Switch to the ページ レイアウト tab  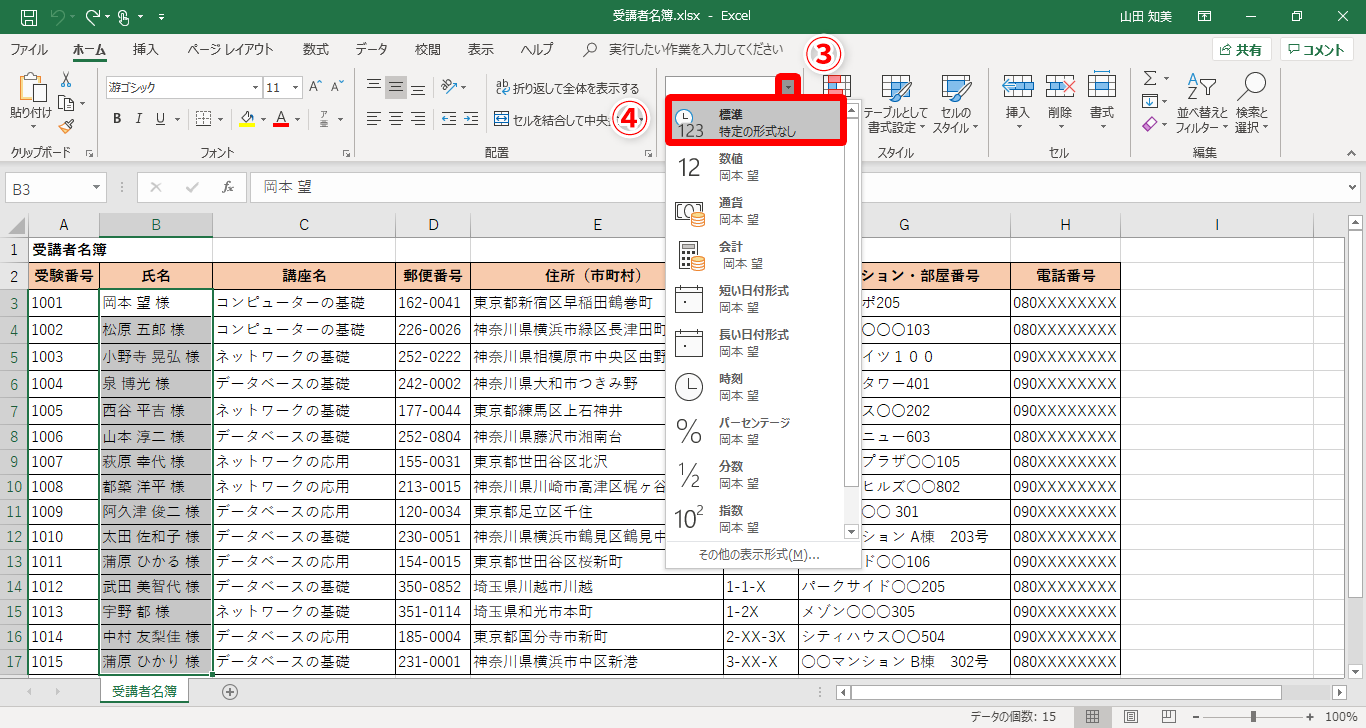230,49
